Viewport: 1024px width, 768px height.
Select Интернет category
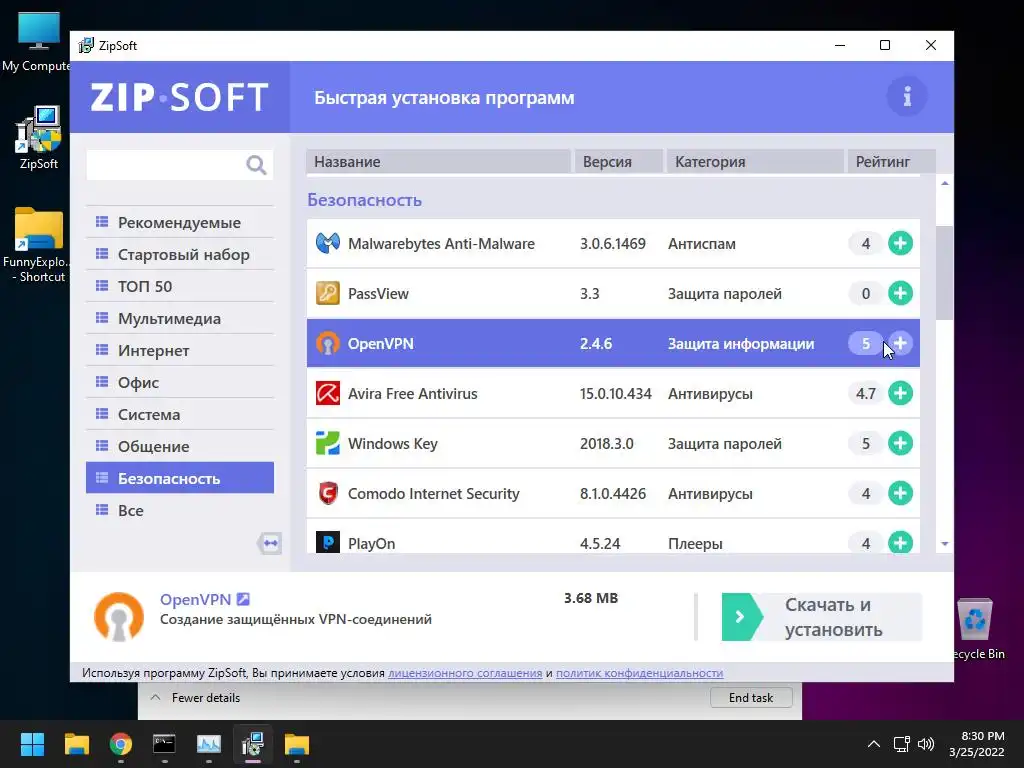(180, 350)
